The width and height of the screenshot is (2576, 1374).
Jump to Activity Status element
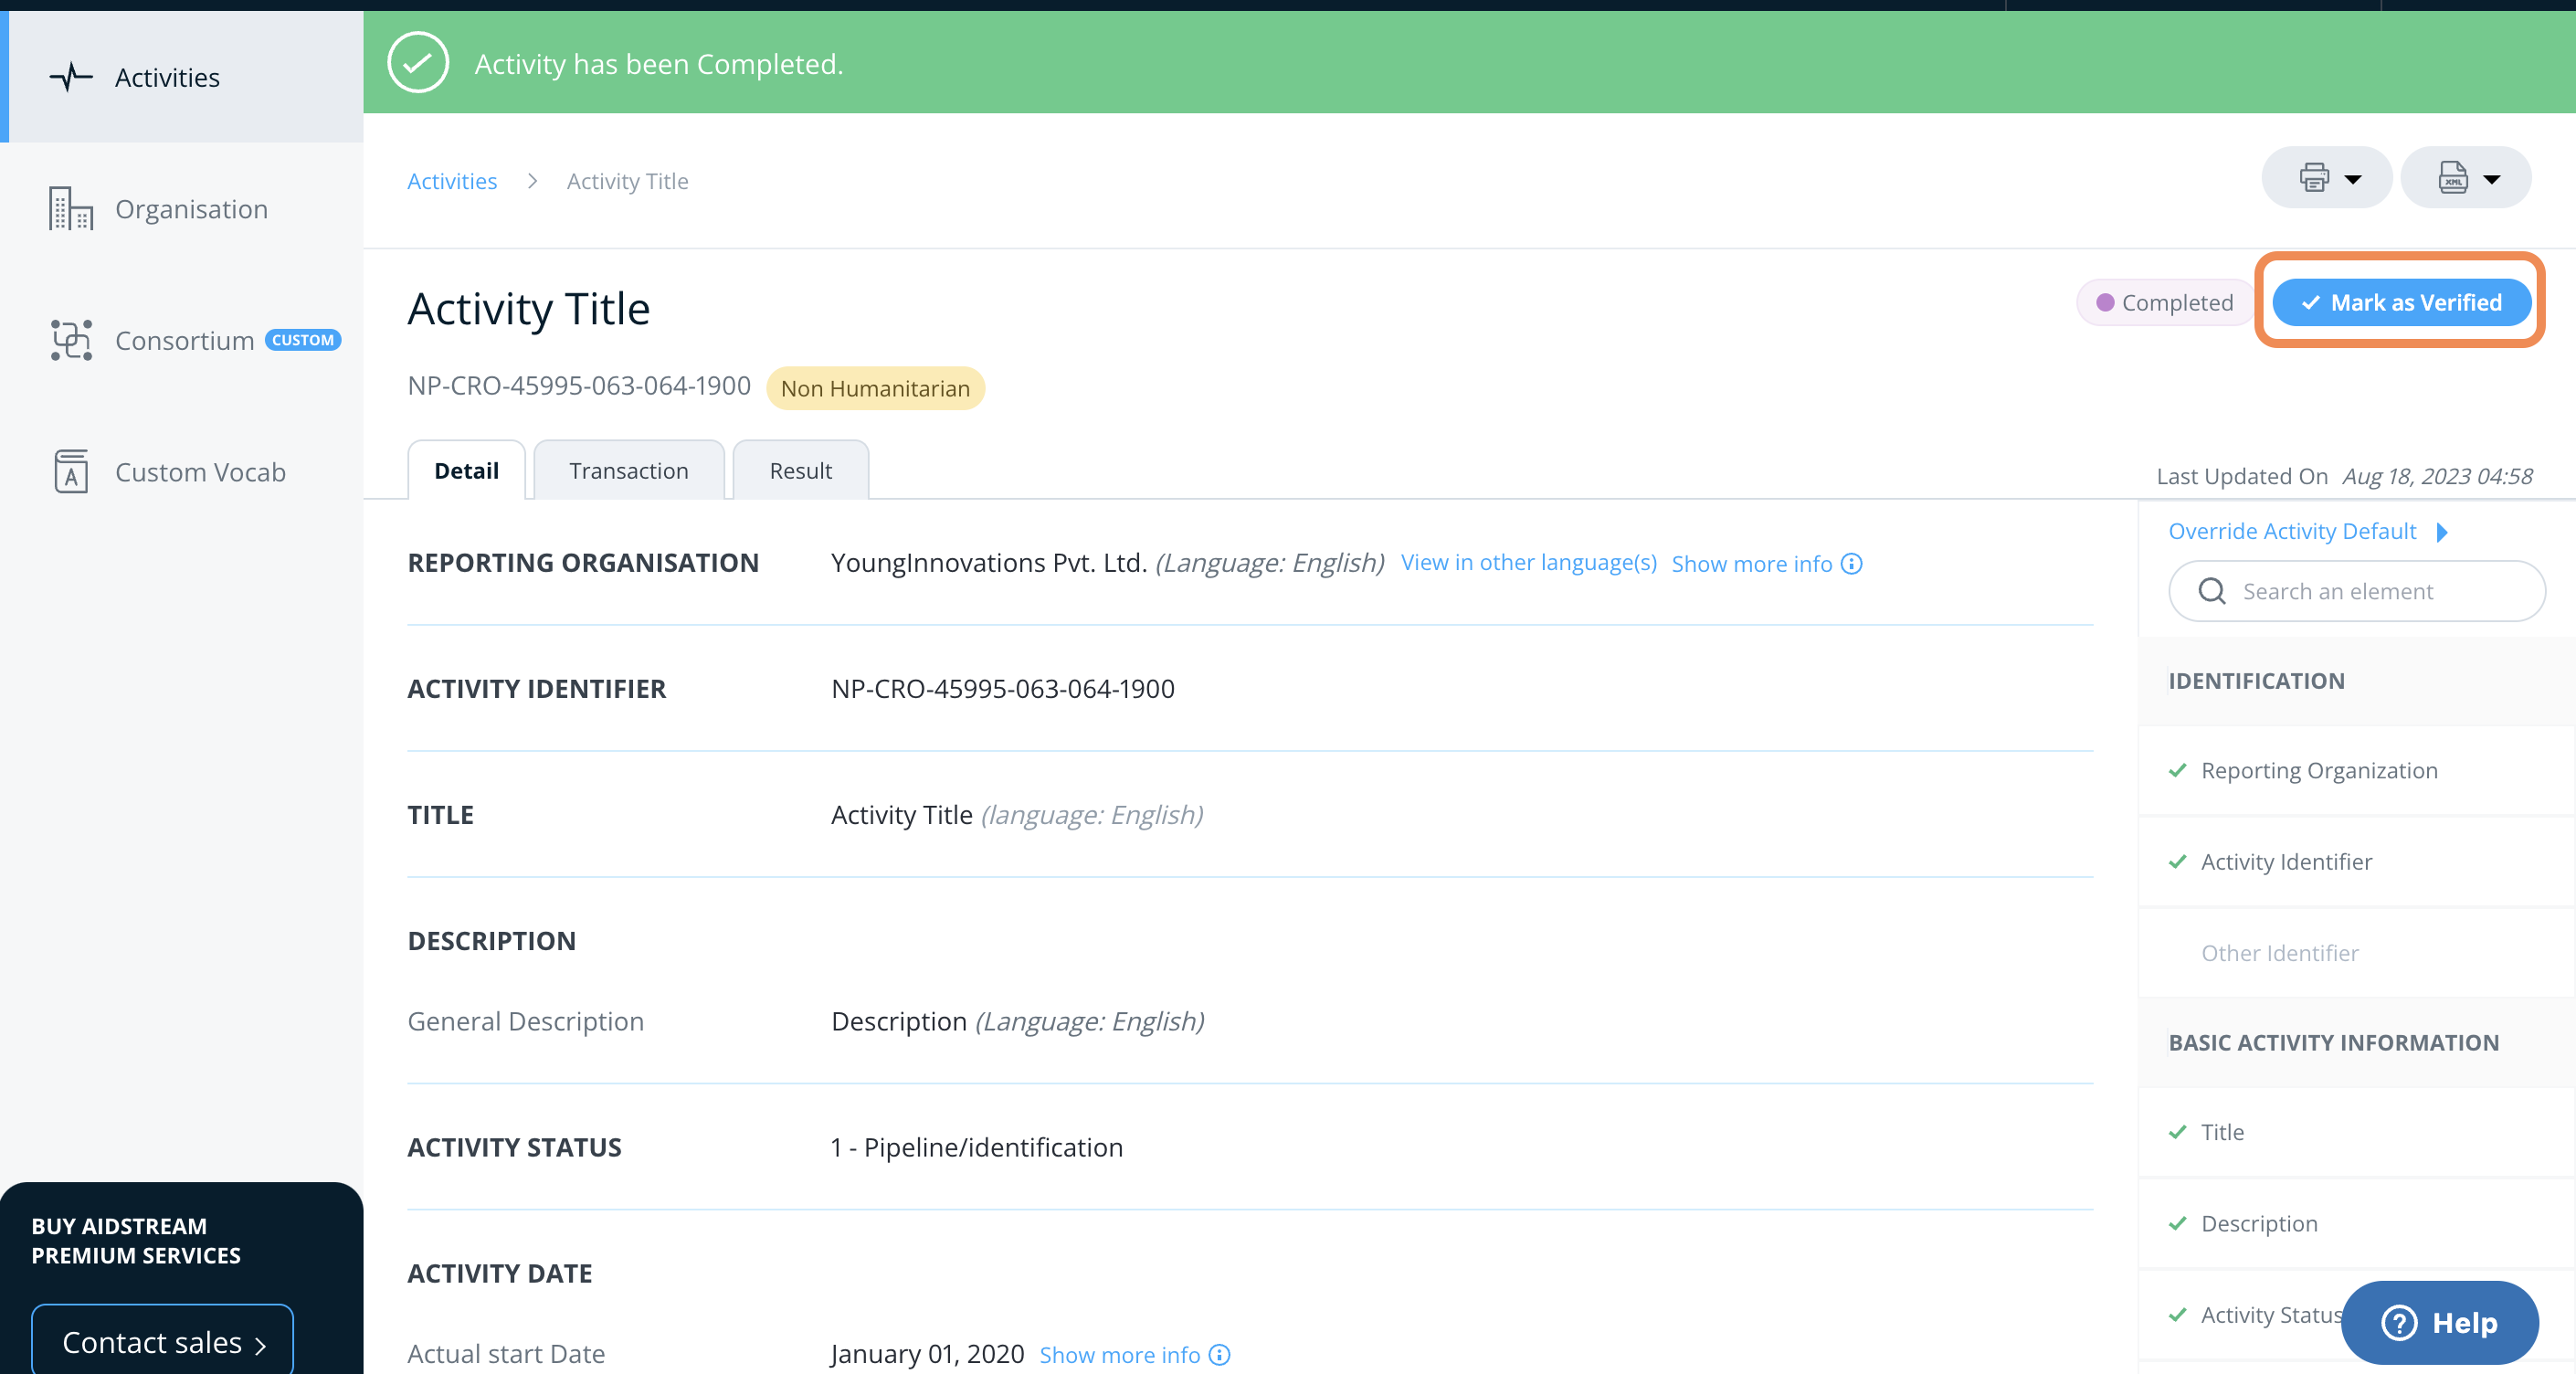point(2271,1314)
